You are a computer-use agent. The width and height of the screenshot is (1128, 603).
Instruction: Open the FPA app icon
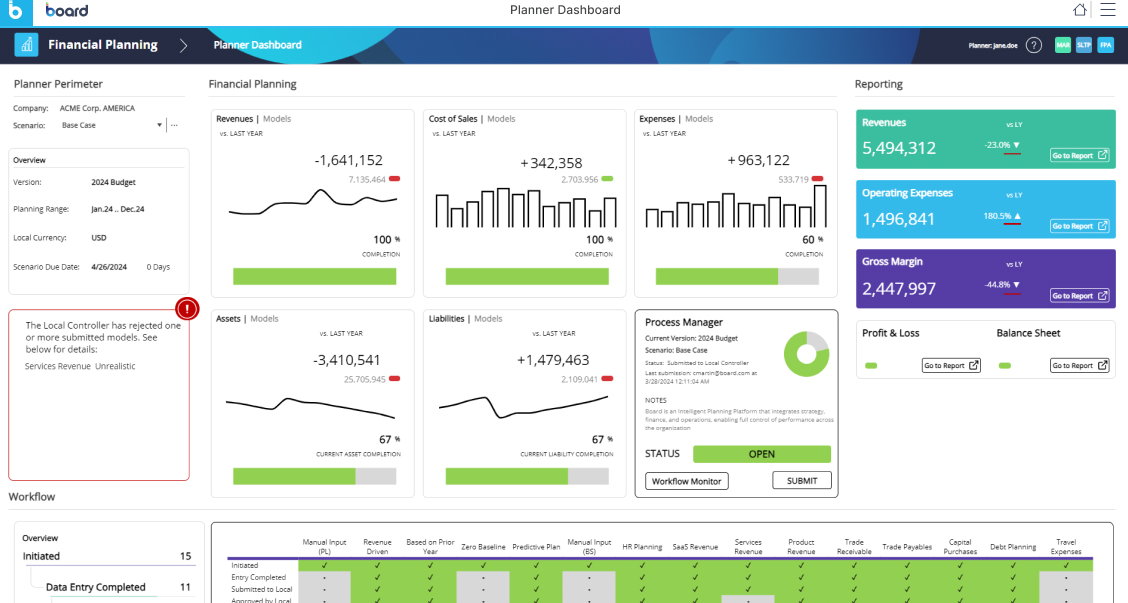tap(1105, 45)
